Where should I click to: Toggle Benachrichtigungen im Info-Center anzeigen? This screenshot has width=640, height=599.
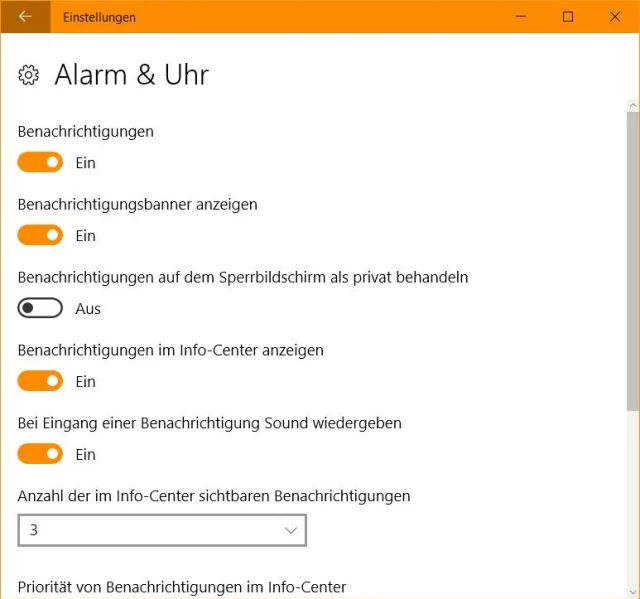pos(40,381)
